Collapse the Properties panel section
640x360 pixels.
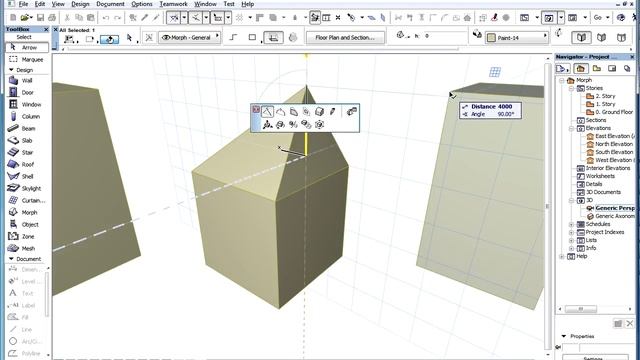pyautogui.click(x=564, y=336)
